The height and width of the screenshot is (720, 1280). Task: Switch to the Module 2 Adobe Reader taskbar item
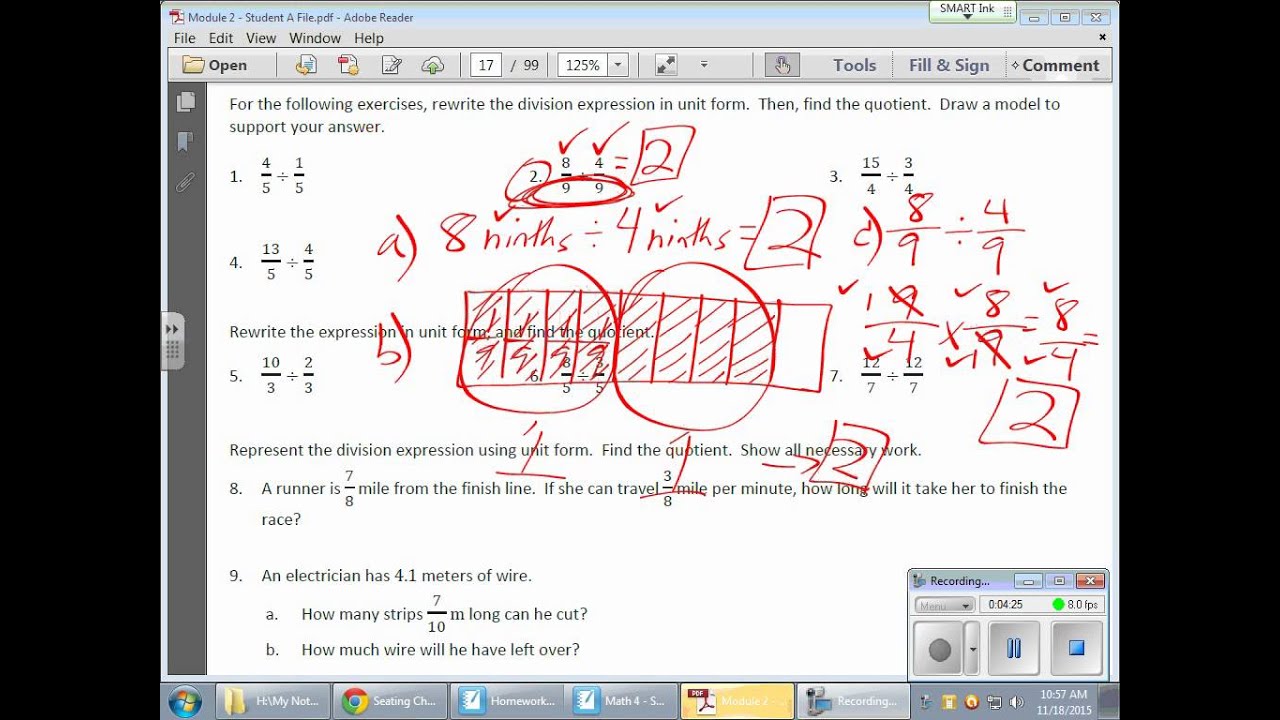pyautogui.click(x=738, y=701)
